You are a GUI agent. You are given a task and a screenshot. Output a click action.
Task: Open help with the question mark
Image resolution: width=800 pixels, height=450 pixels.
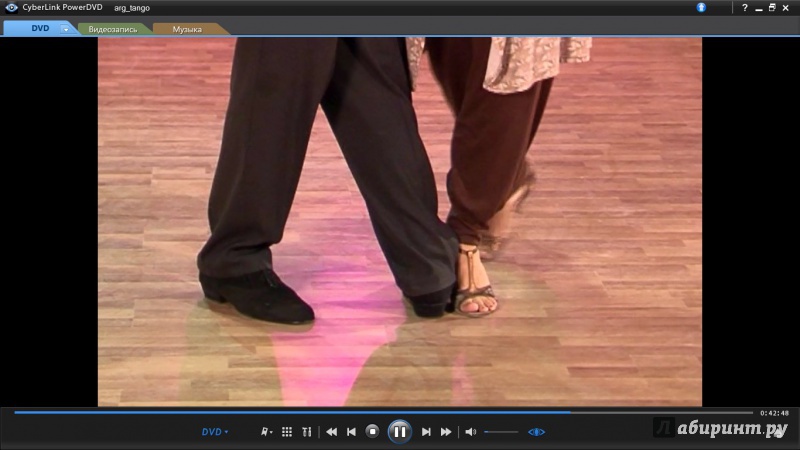tap(744, 8)
